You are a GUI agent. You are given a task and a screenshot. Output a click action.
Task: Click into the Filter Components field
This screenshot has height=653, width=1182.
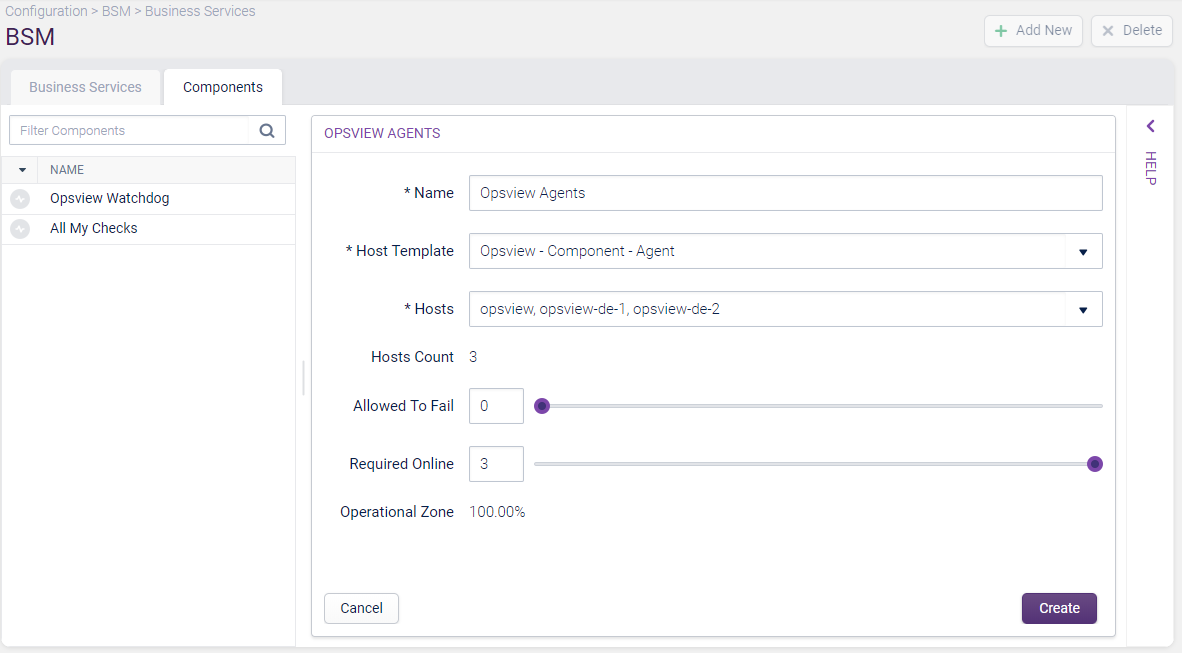(129, 130)
